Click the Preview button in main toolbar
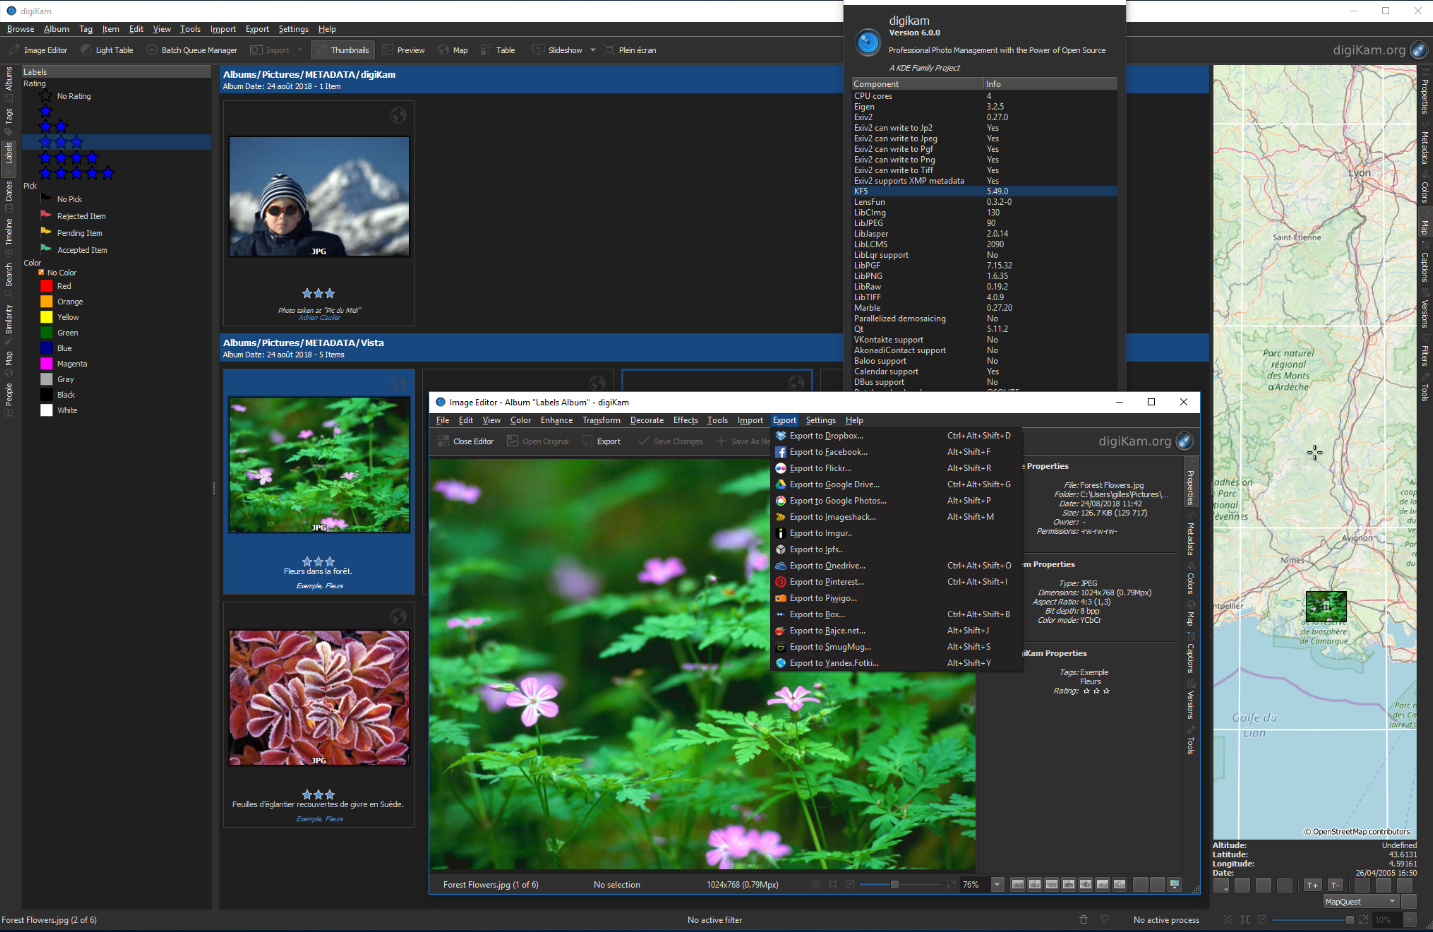1433x932 pixels. pyautogui.click(x=403, y=50)
